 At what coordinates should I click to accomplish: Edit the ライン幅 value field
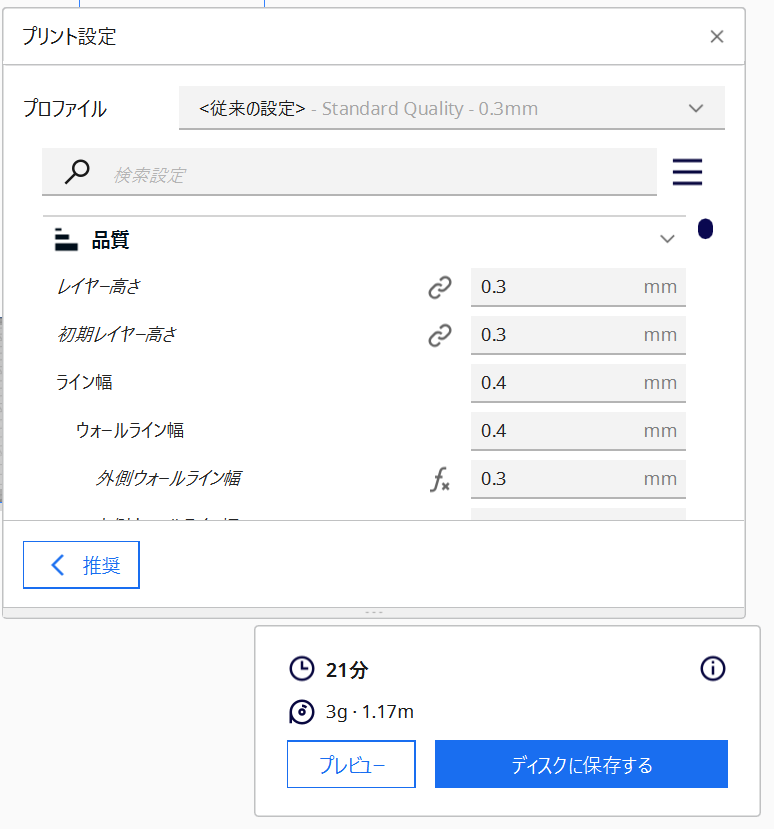click(x=578, y=383)
